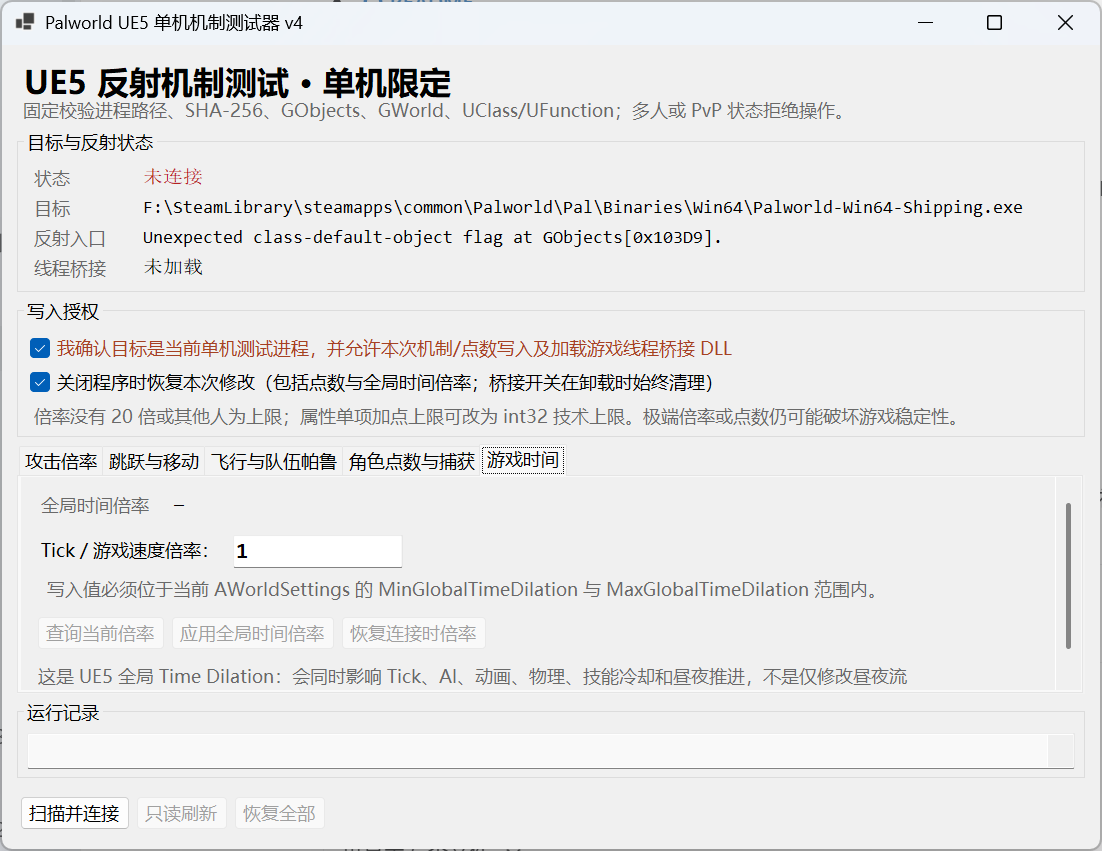
Task: Click the UE5 全局 Time Dilation description text
Action: click(472, 677)
